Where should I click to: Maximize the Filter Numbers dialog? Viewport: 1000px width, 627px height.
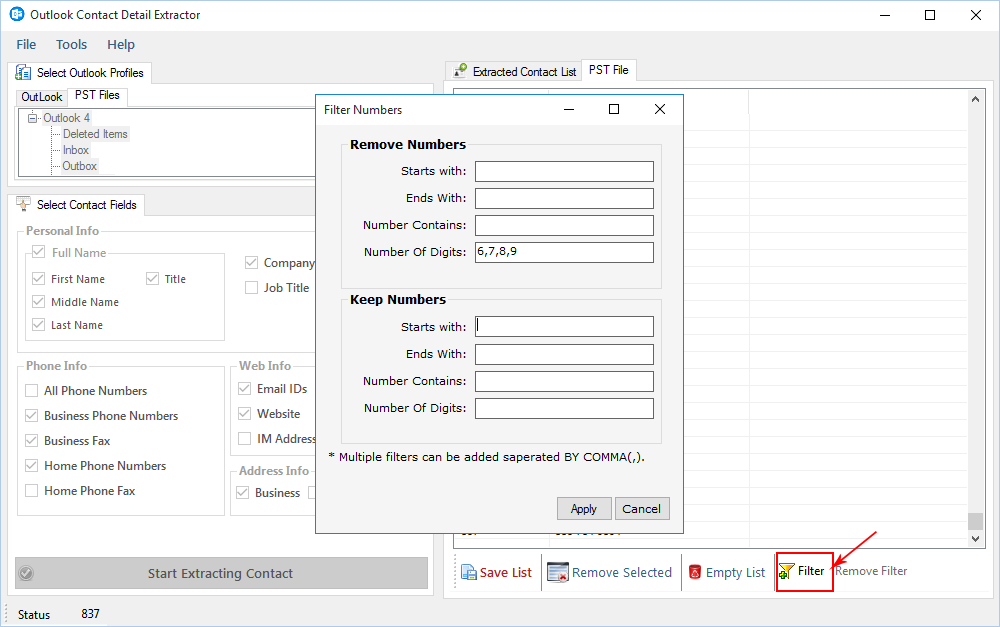point(614,110)
